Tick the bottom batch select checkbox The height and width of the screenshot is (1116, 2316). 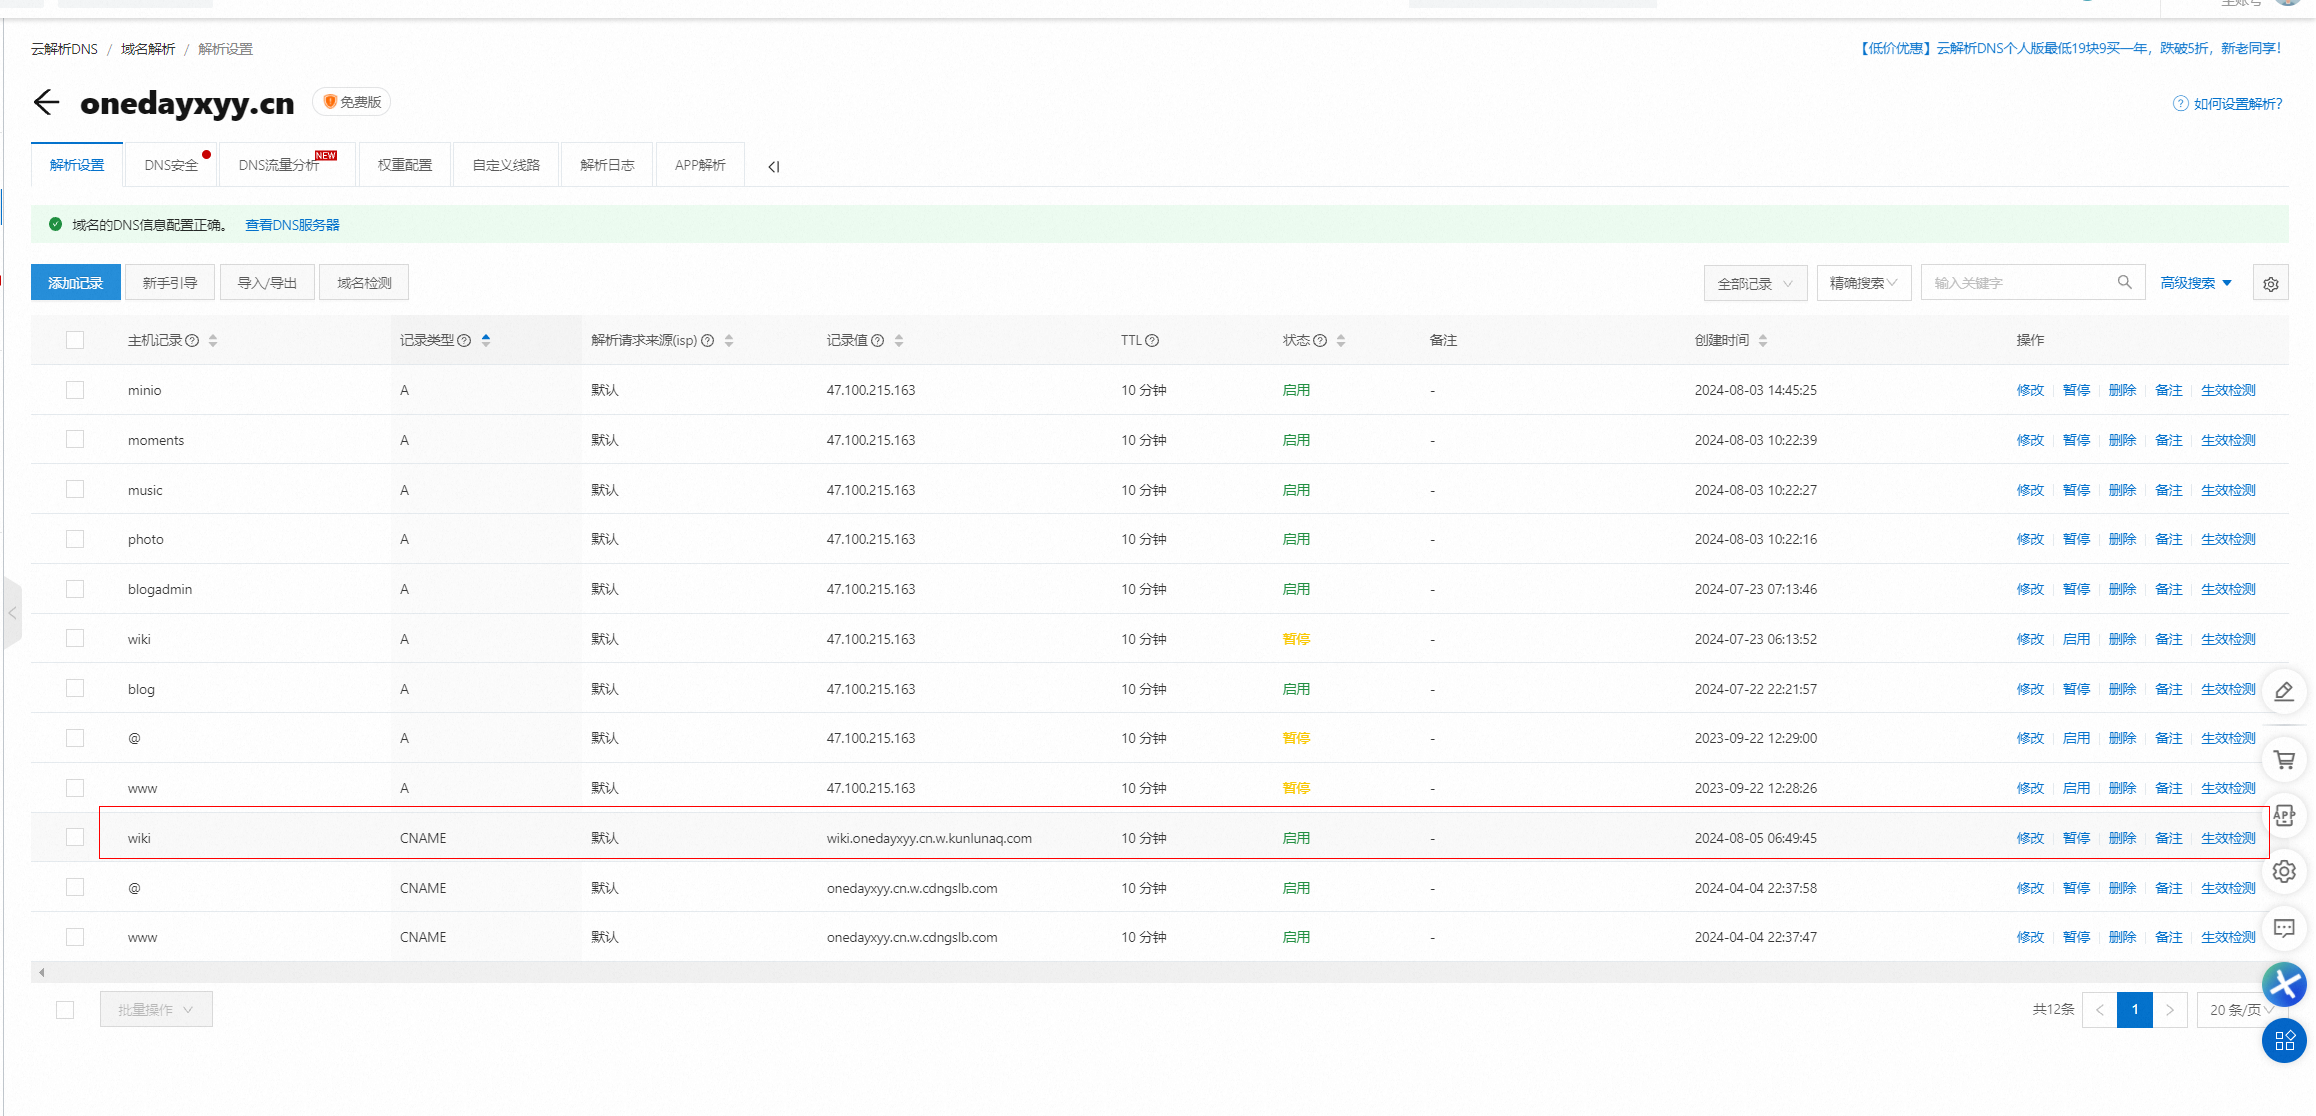[65, 1010]
